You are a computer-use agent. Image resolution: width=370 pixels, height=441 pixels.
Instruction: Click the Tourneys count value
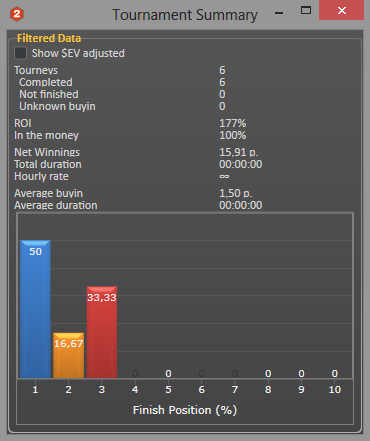(x=222, y=70)
